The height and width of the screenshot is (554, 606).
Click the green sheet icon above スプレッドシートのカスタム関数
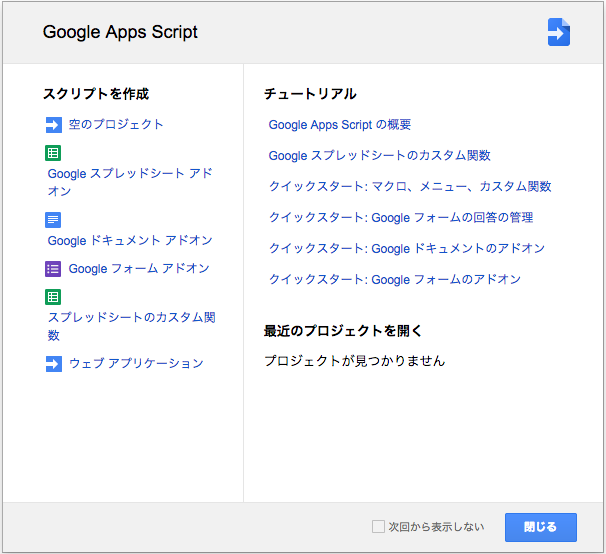pos(53,297)
